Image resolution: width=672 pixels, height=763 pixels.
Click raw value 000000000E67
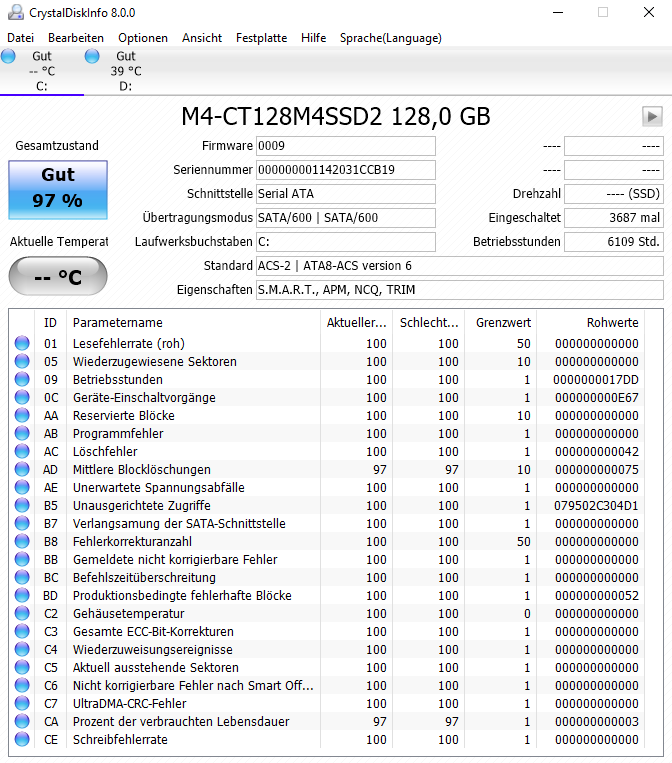coord(596,398)
